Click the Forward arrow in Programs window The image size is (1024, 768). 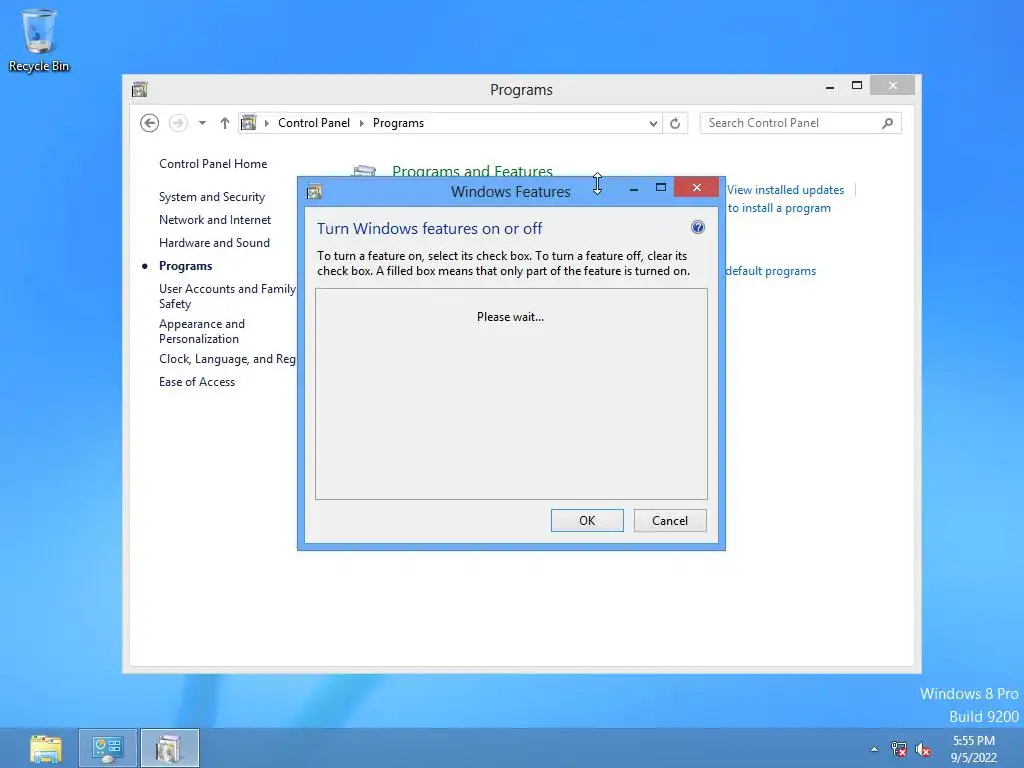click(178, 123)
